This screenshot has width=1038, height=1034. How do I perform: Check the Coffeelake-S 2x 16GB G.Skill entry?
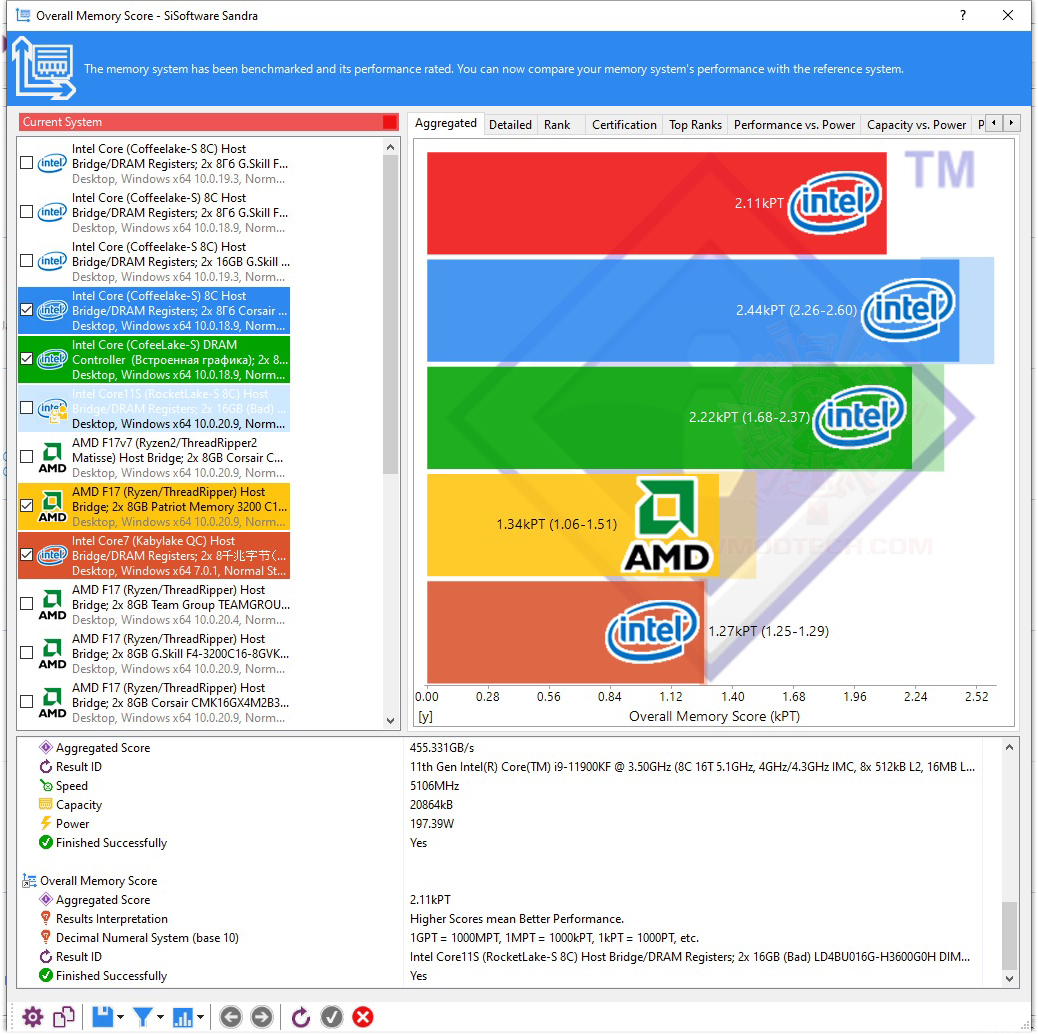coord(26,261)
